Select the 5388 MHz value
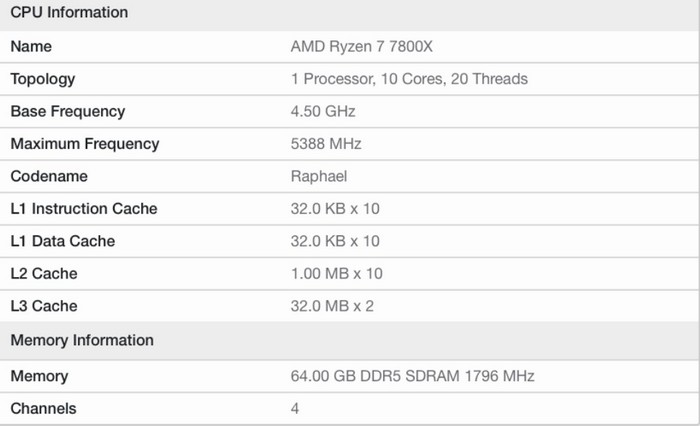The width and height of the screenshot is (700, 426). click(326, 144)
